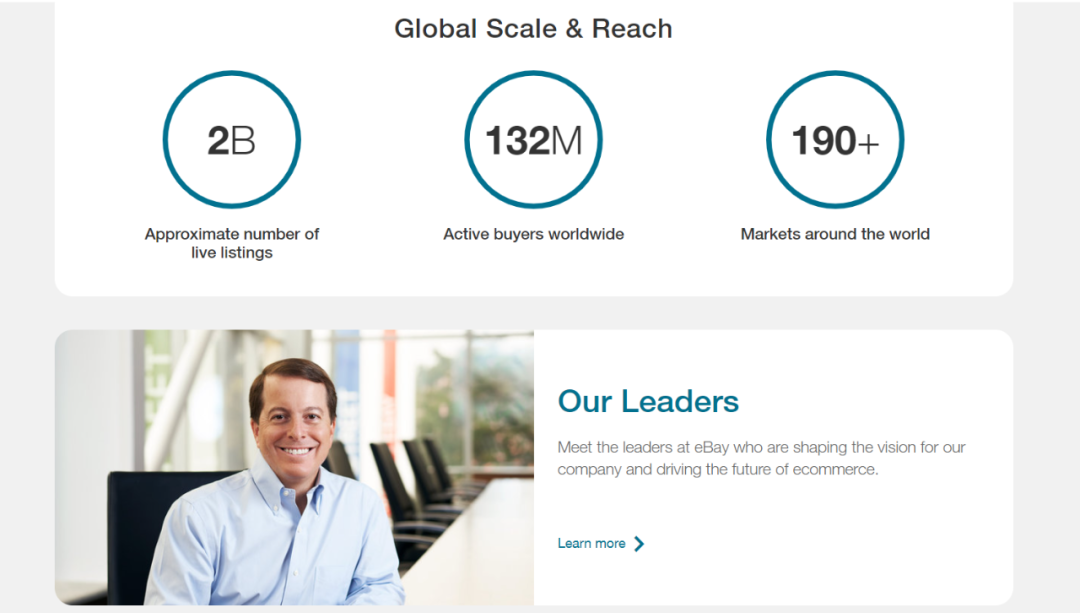Click the "Global Scale & Reach" heading
The height and width of the screenshot is (613, 1080).
point(533,29)
